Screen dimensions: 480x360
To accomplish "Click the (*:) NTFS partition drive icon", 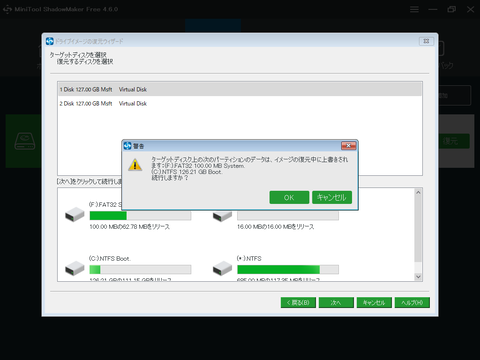I will click(222, 268).
